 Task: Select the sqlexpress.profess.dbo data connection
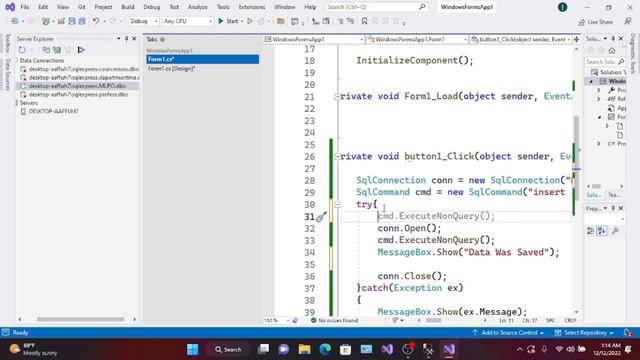point(78,94)
